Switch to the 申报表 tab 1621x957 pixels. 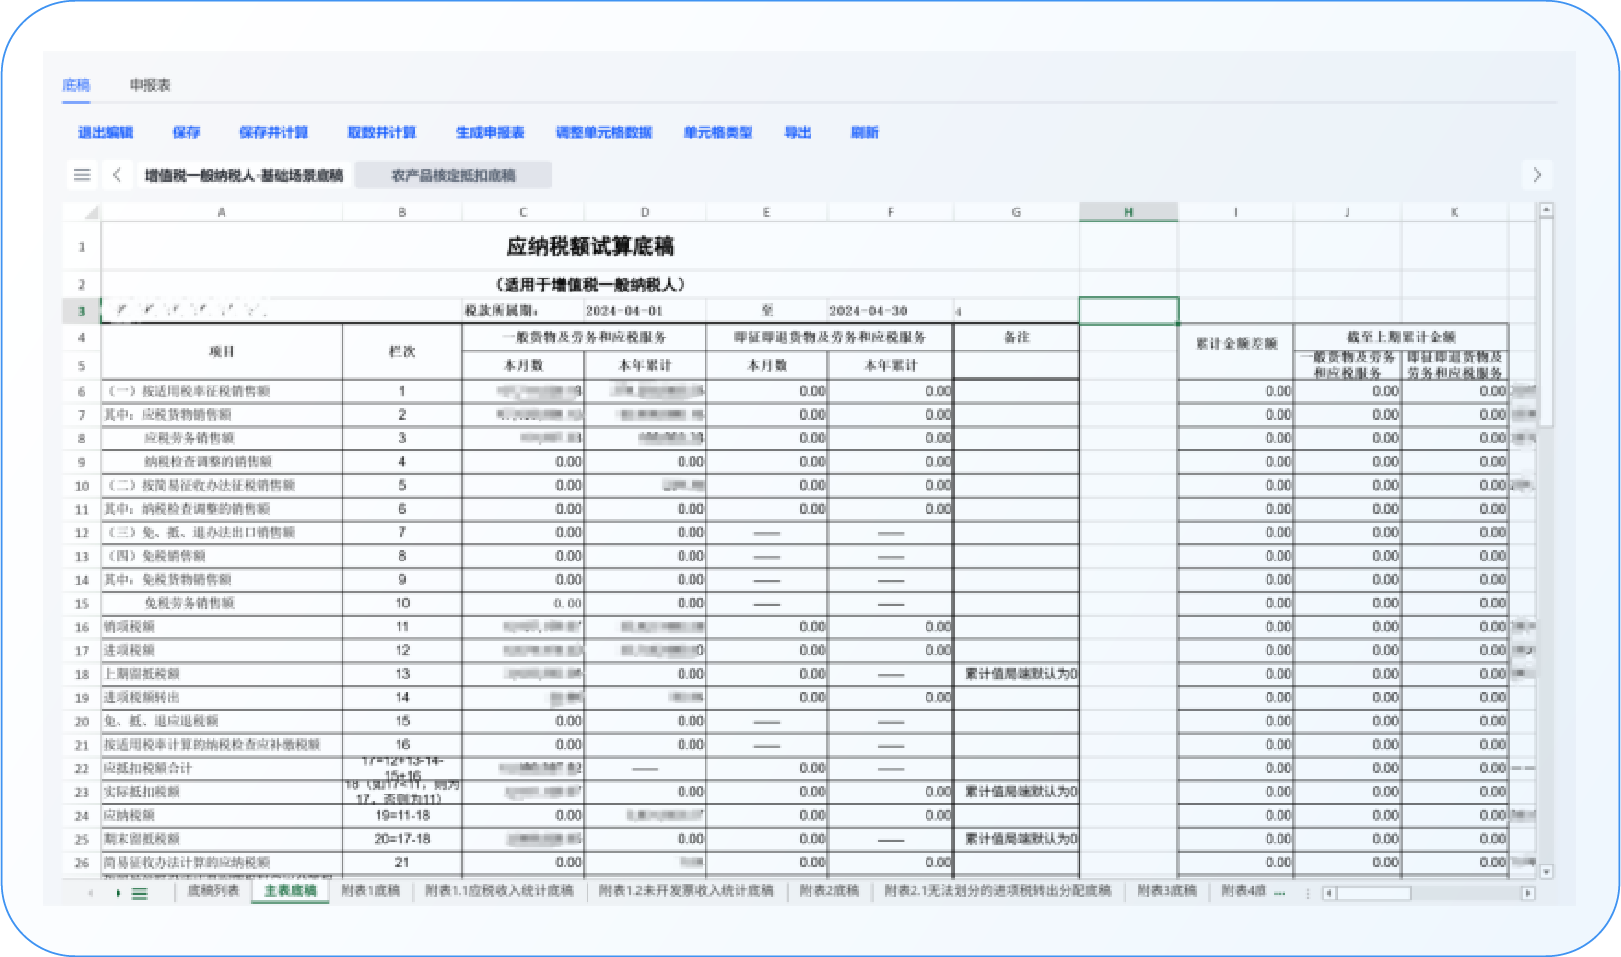150,86
